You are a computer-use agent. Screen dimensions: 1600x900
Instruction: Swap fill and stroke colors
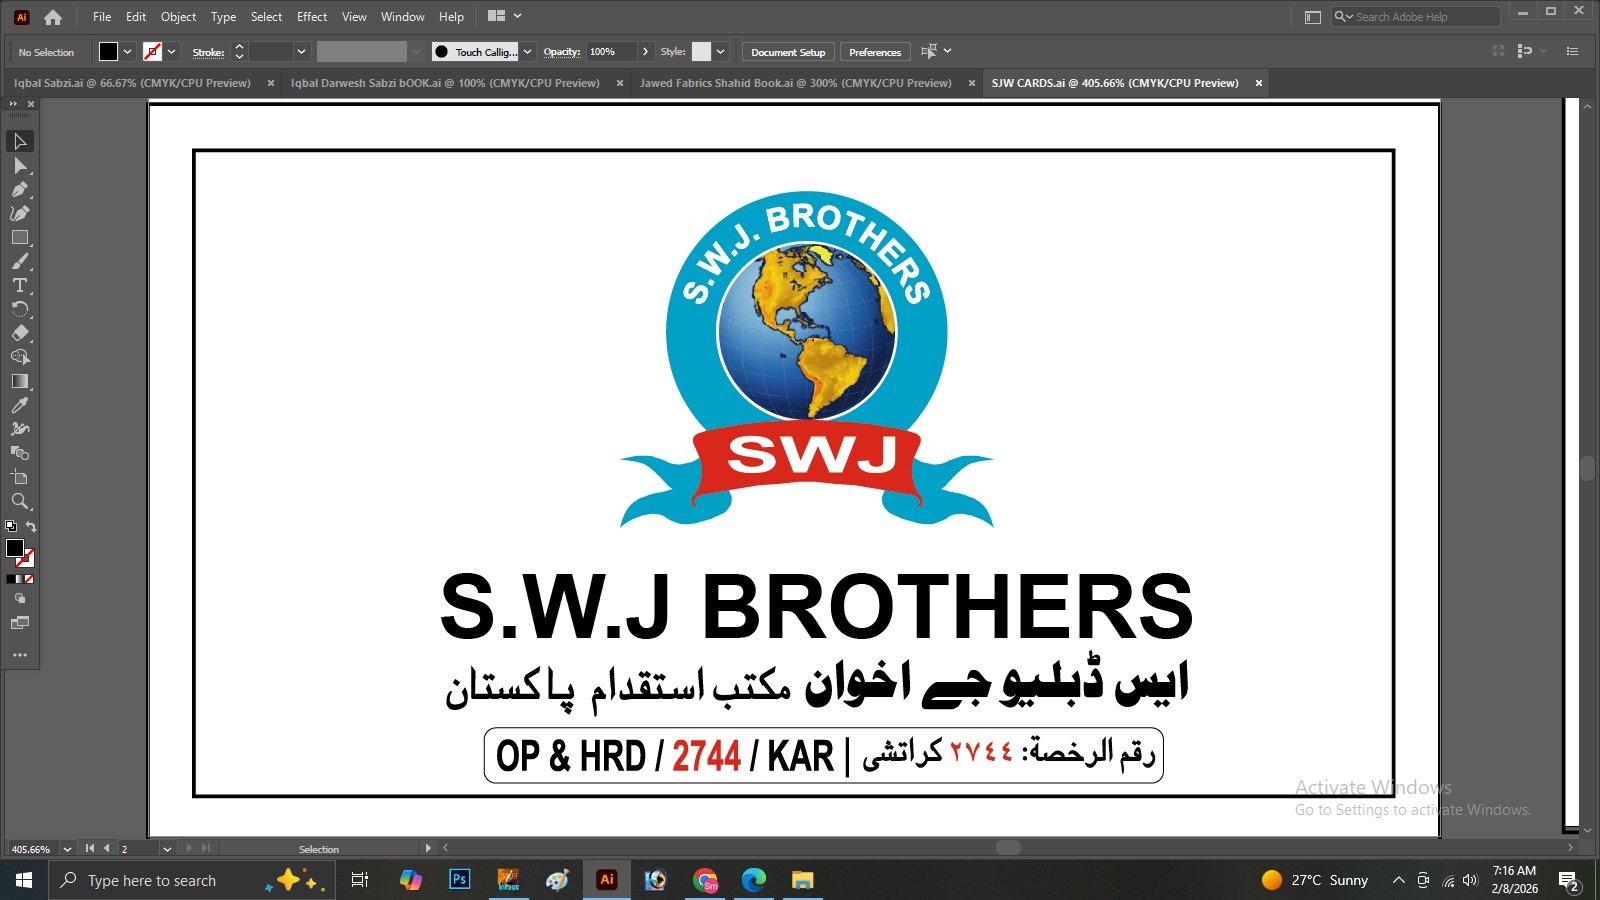31,527
